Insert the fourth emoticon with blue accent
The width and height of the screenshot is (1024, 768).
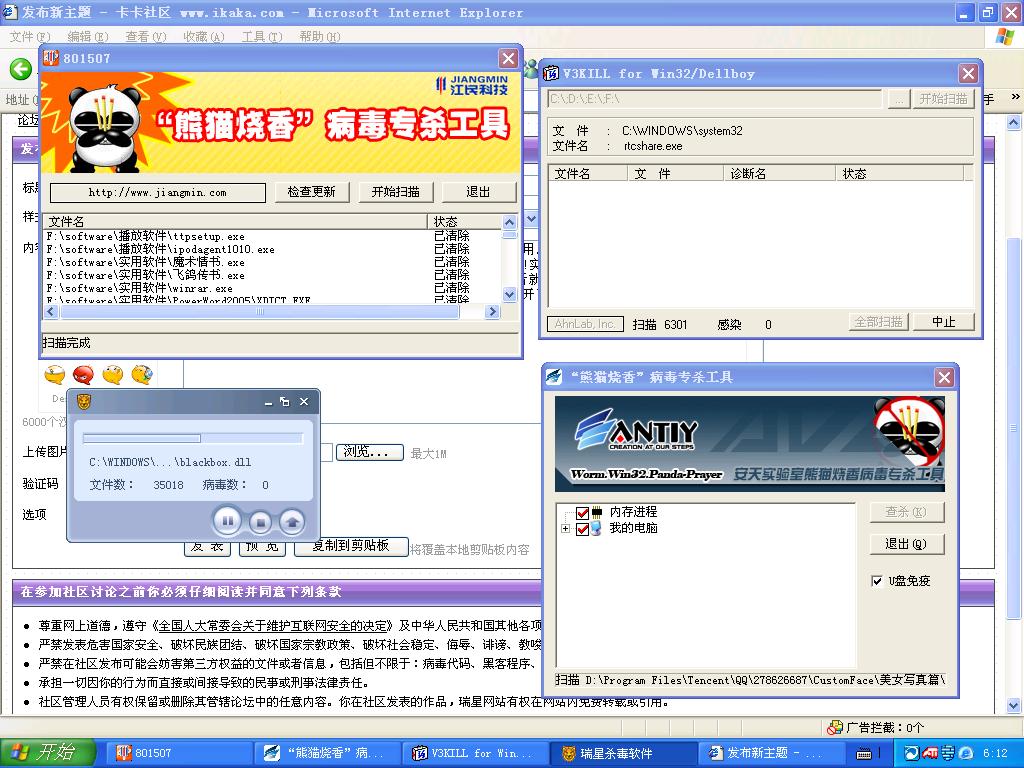pos(142,375)
